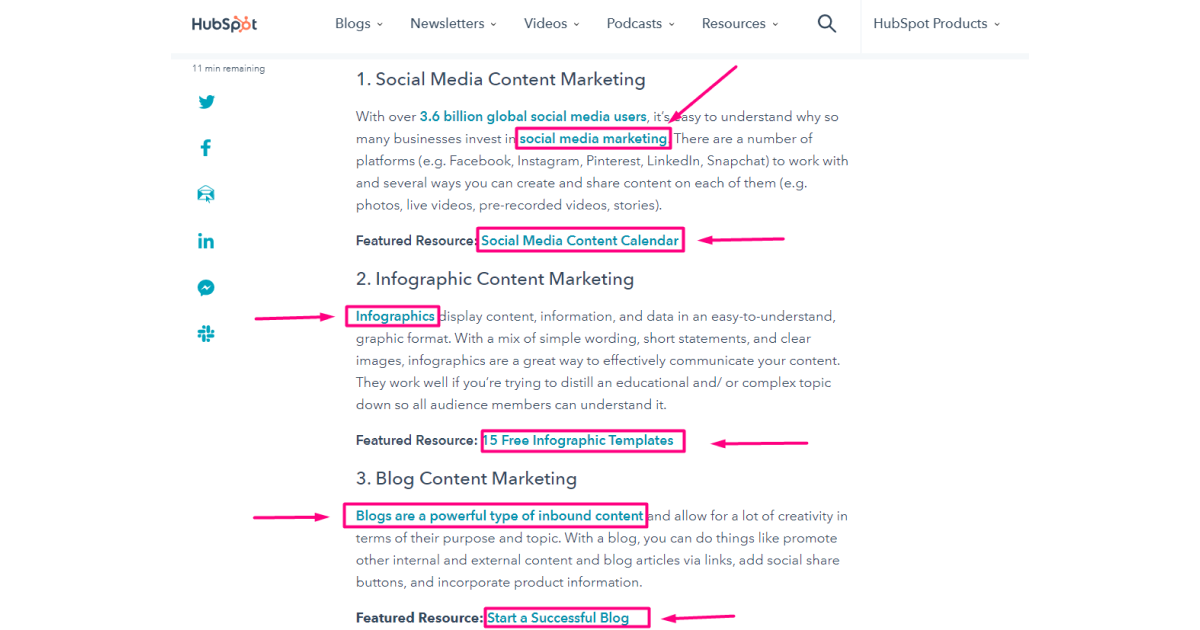
Task: Open the Resources menu
Action: [739, 24]
